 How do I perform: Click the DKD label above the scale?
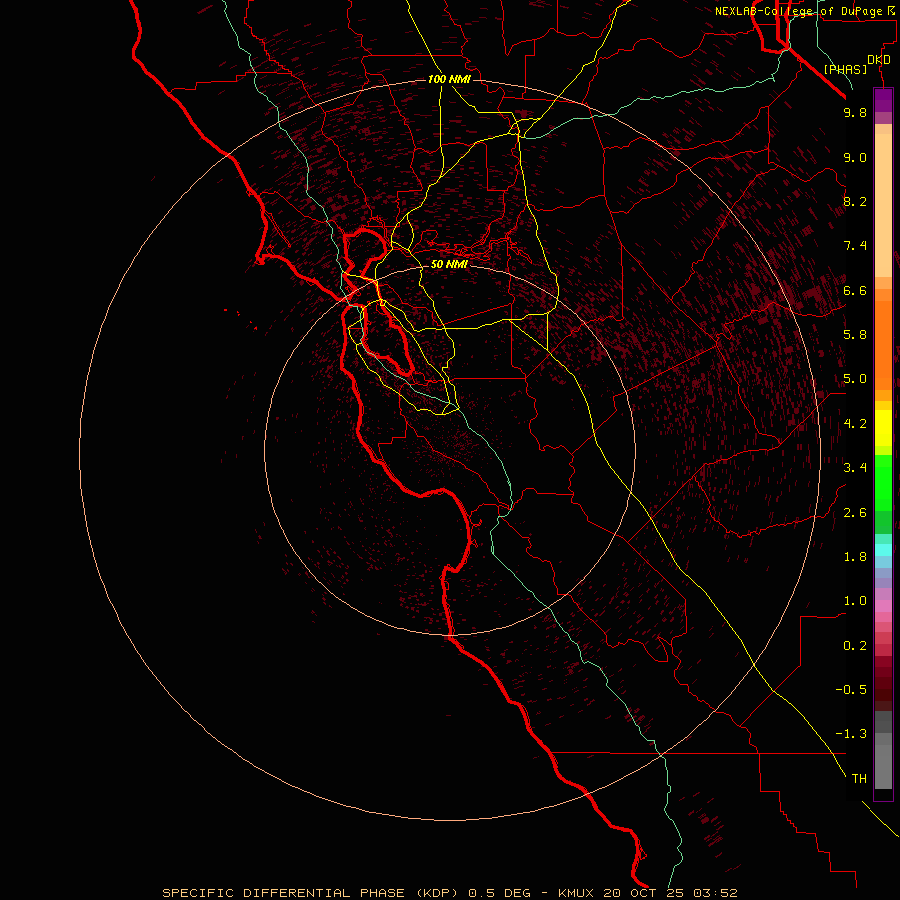(879, 60)
